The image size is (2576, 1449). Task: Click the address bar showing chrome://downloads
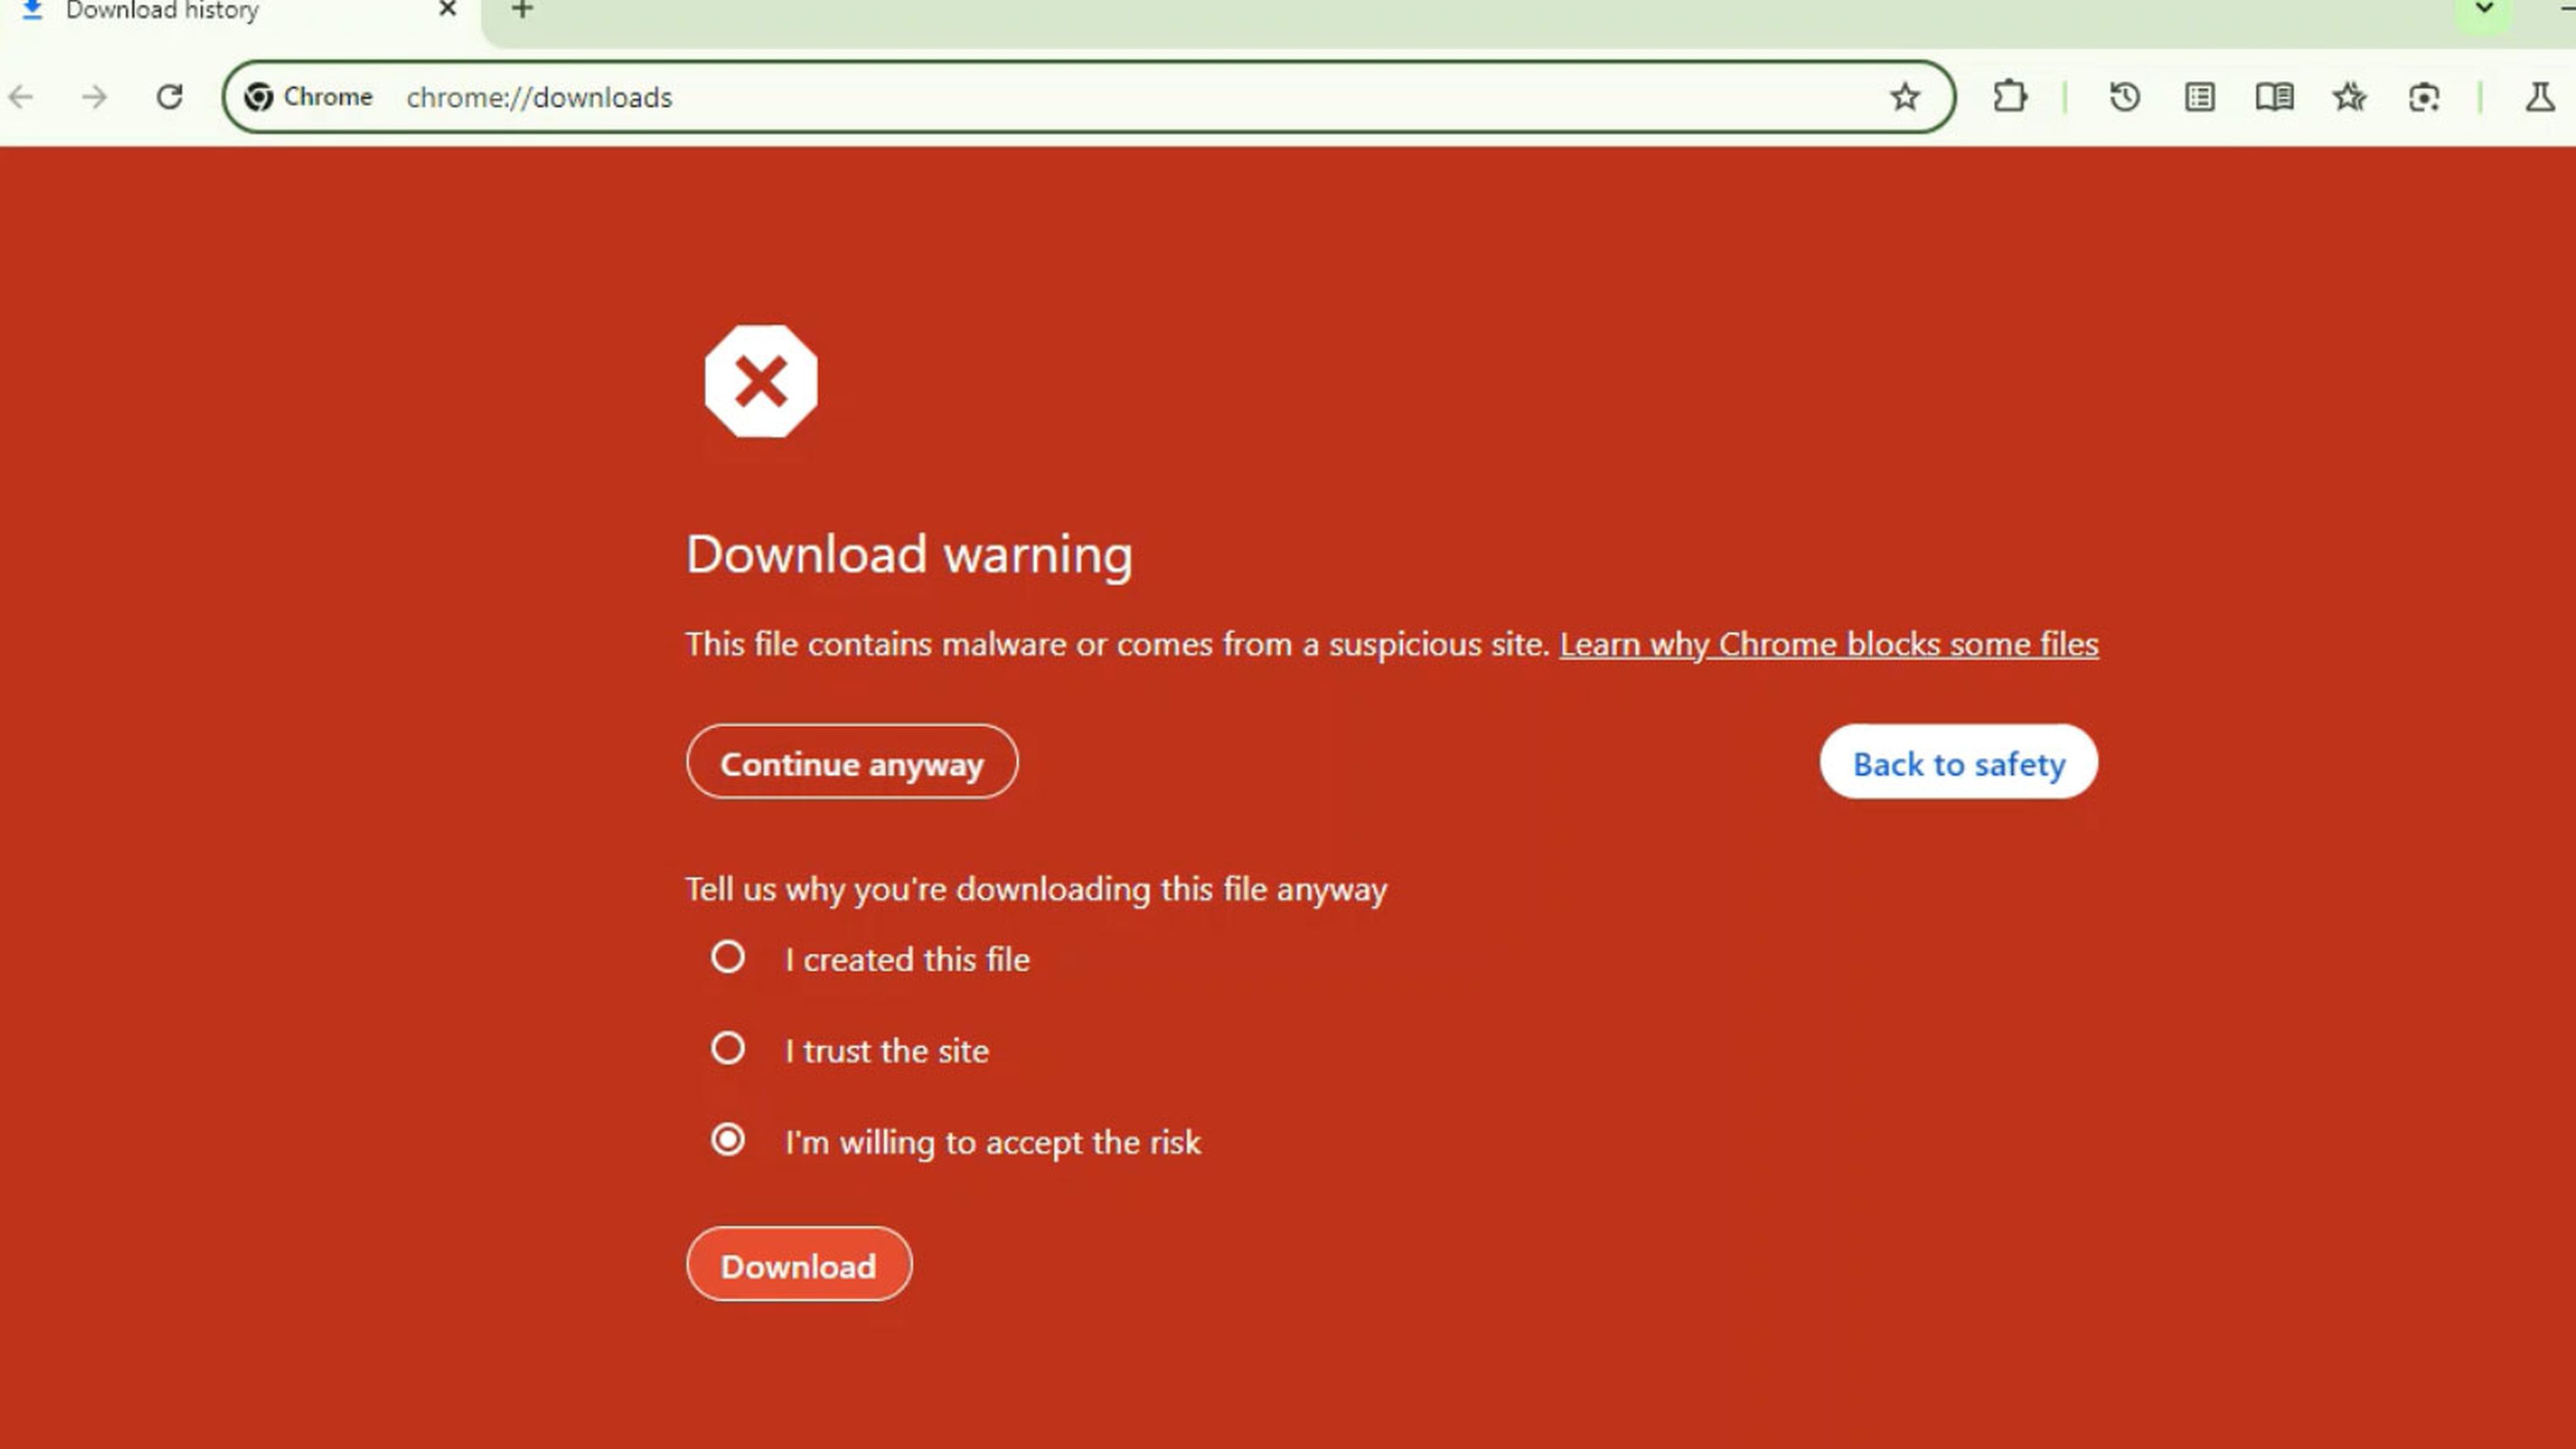point(1089,97)
